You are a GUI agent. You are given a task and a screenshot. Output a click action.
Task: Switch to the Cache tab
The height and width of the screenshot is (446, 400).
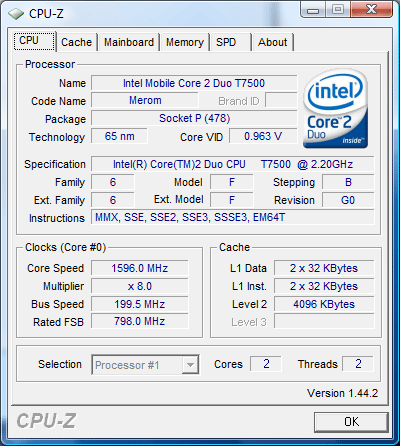[x=76, y=42]
